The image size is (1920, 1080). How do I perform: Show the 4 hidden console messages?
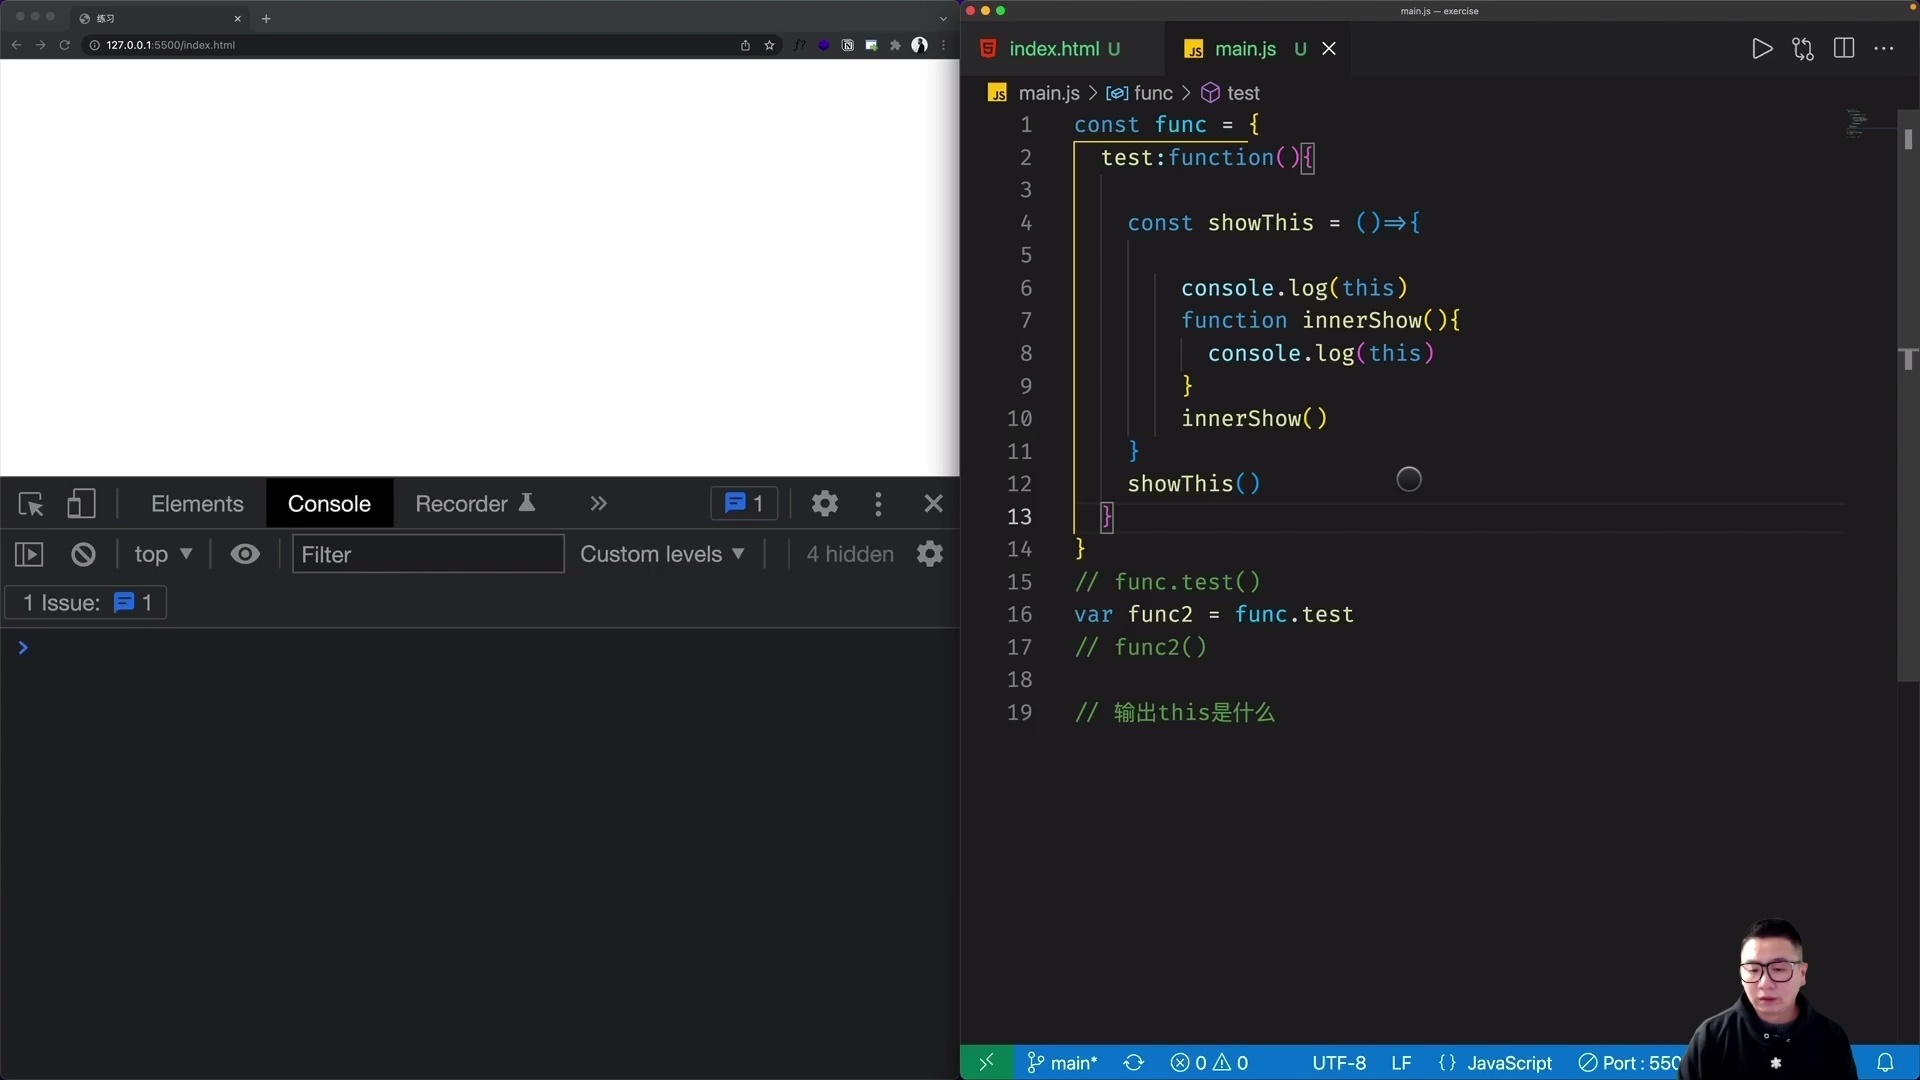point(849,553)
